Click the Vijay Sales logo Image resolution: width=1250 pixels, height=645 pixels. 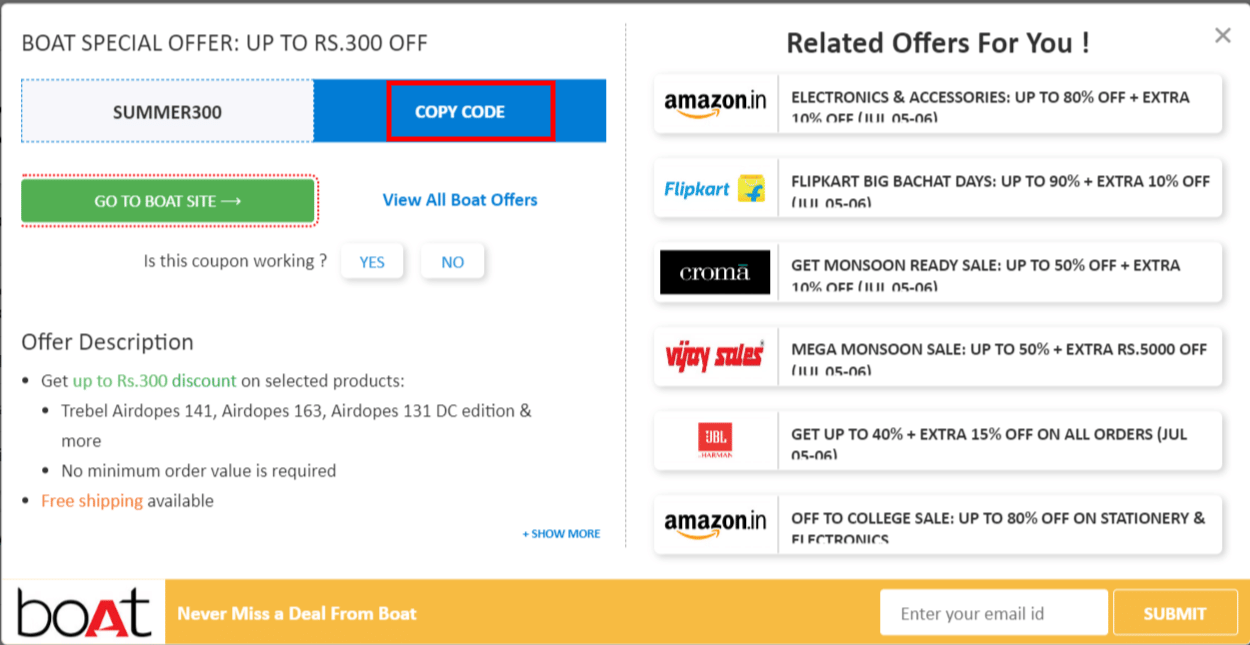(x=715, y=356)
